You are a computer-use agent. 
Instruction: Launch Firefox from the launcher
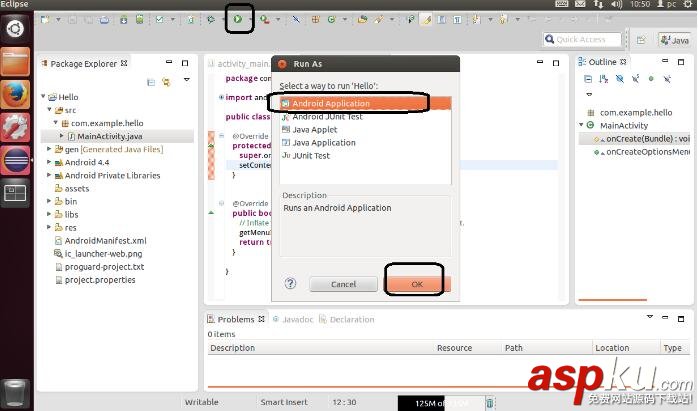(15, 94)
